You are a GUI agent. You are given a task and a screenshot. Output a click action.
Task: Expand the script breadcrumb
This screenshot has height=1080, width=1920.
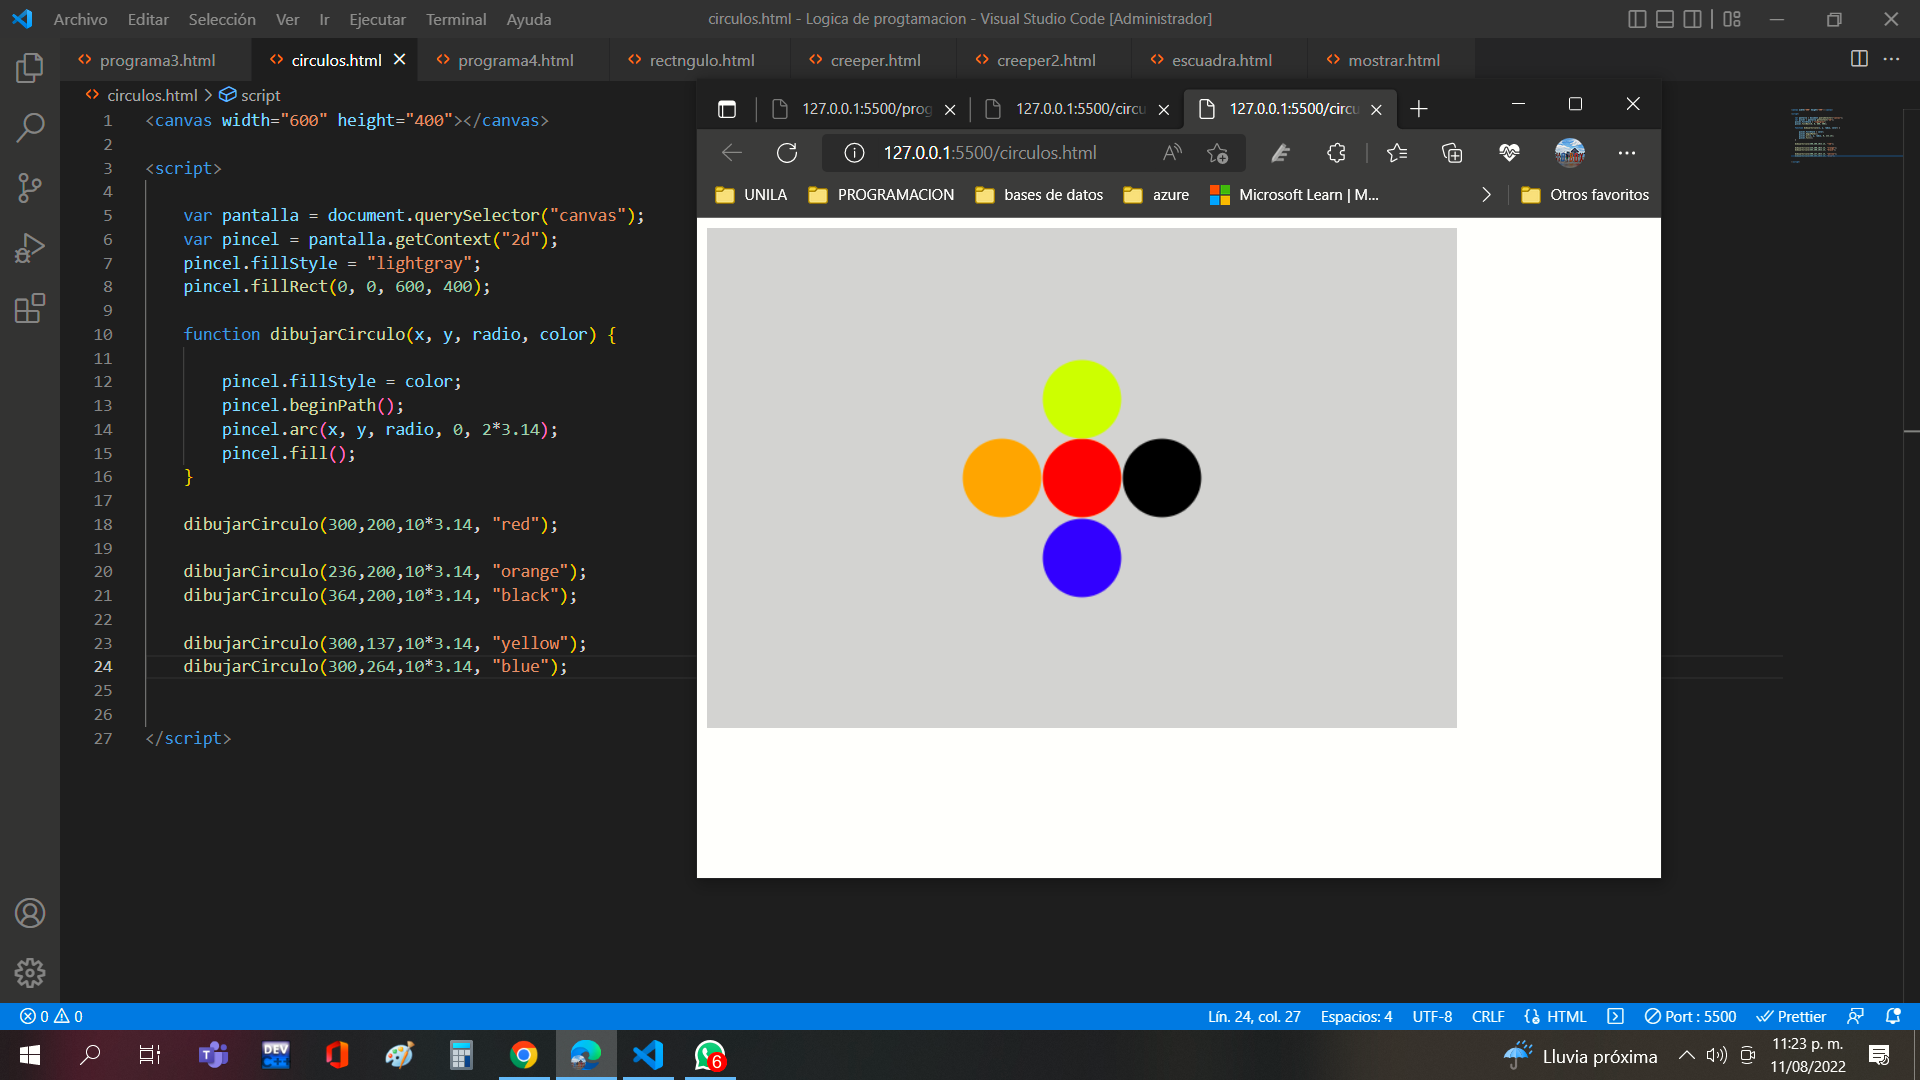click(250, 95)
